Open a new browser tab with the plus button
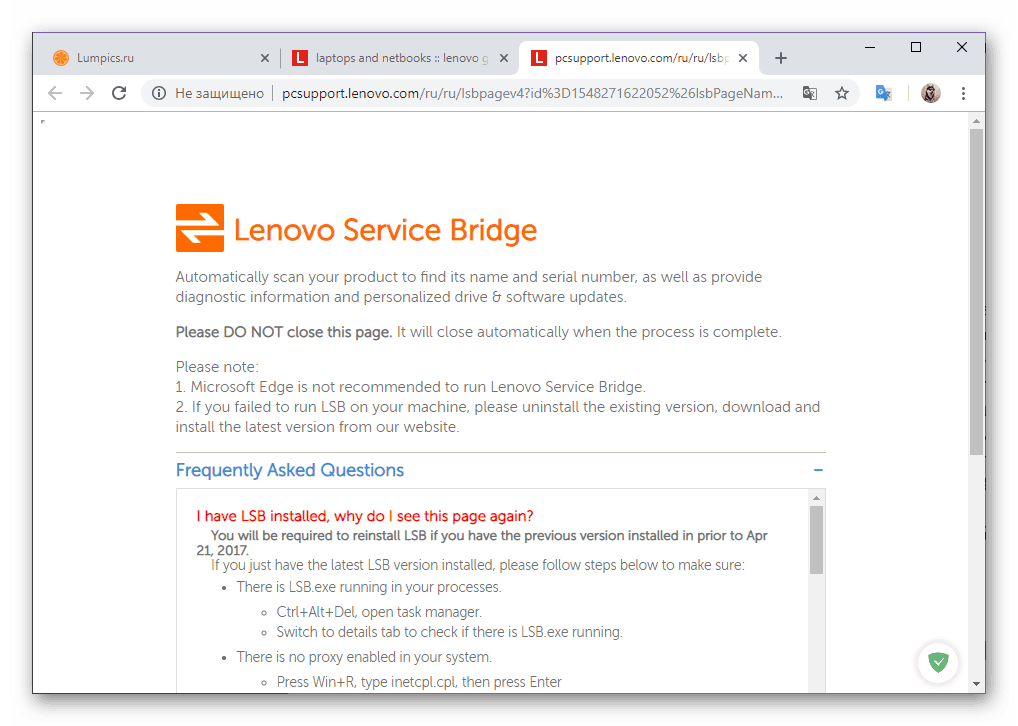The height and width of the screenshot is (726, 1018). click(780, 57)
